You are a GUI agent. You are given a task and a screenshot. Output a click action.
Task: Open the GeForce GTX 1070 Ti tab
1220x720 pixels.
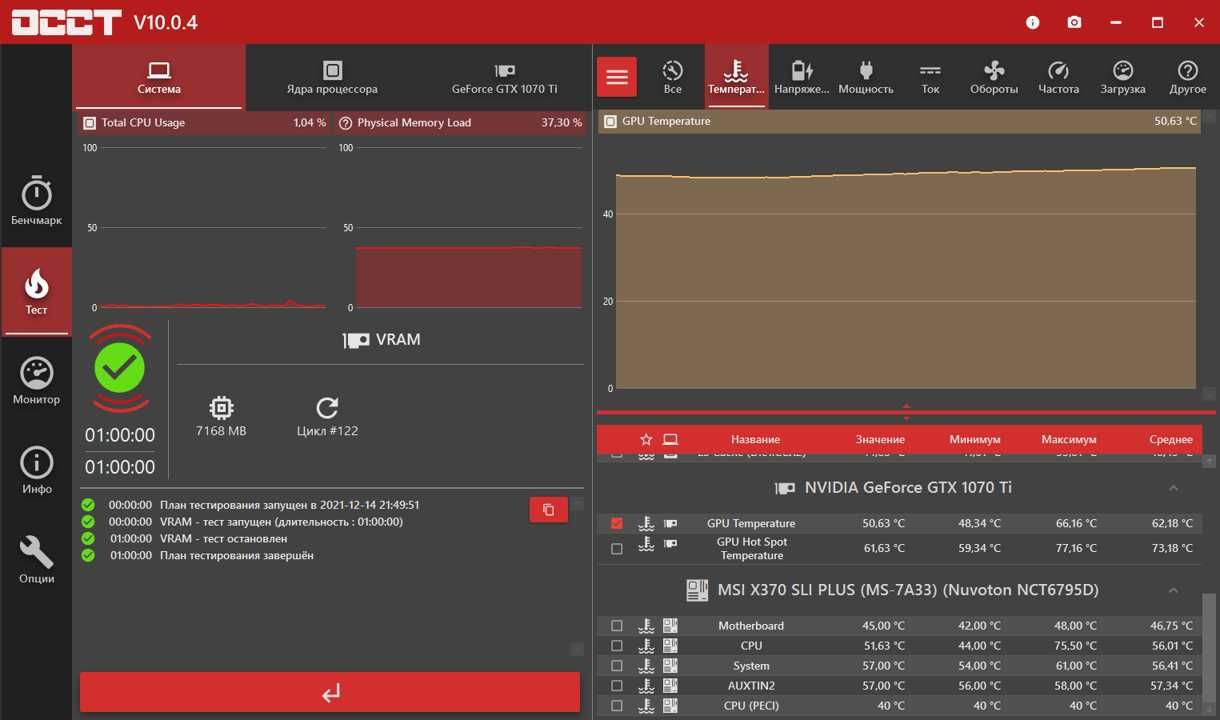(x=504, y=77)
